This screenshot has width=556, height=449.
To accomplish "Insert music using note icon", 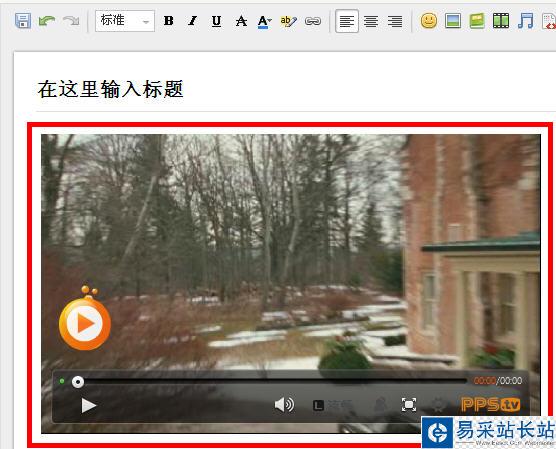I will pos(525,21).
